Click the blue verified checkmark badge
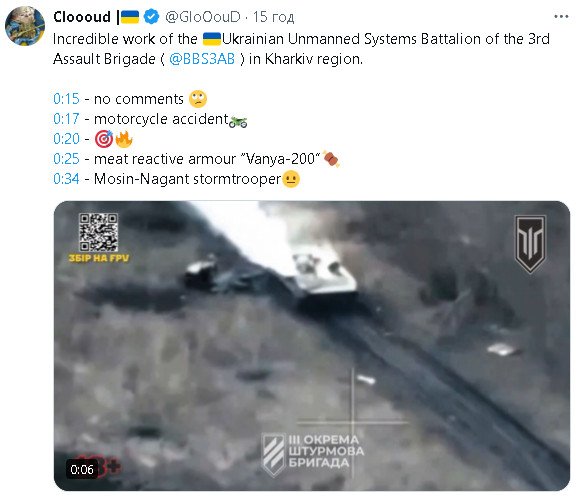Screen dimensions: 580x500 (x=151, y=17)
